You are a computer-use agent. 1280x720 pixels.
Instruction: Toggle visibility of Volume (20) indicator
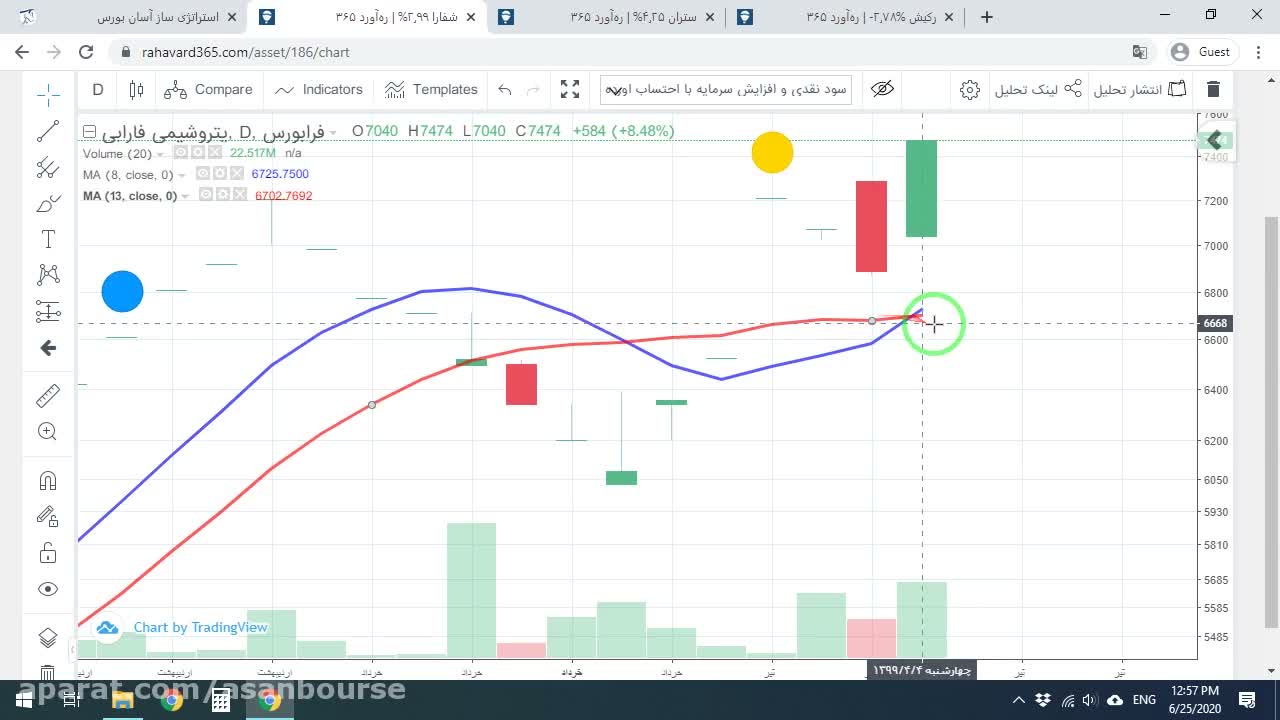tap(181, 153)
